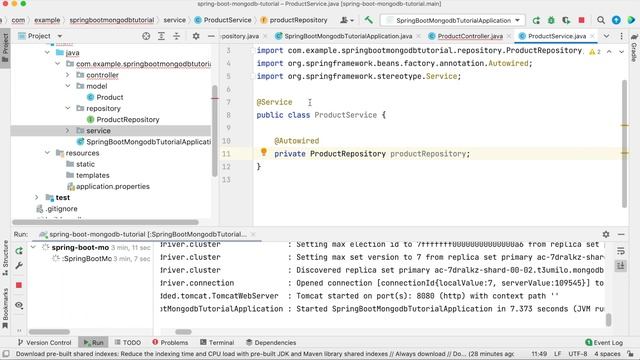Collapse the java folder
Viewport: 640px width, 360px height.
(x=47, y=53)
